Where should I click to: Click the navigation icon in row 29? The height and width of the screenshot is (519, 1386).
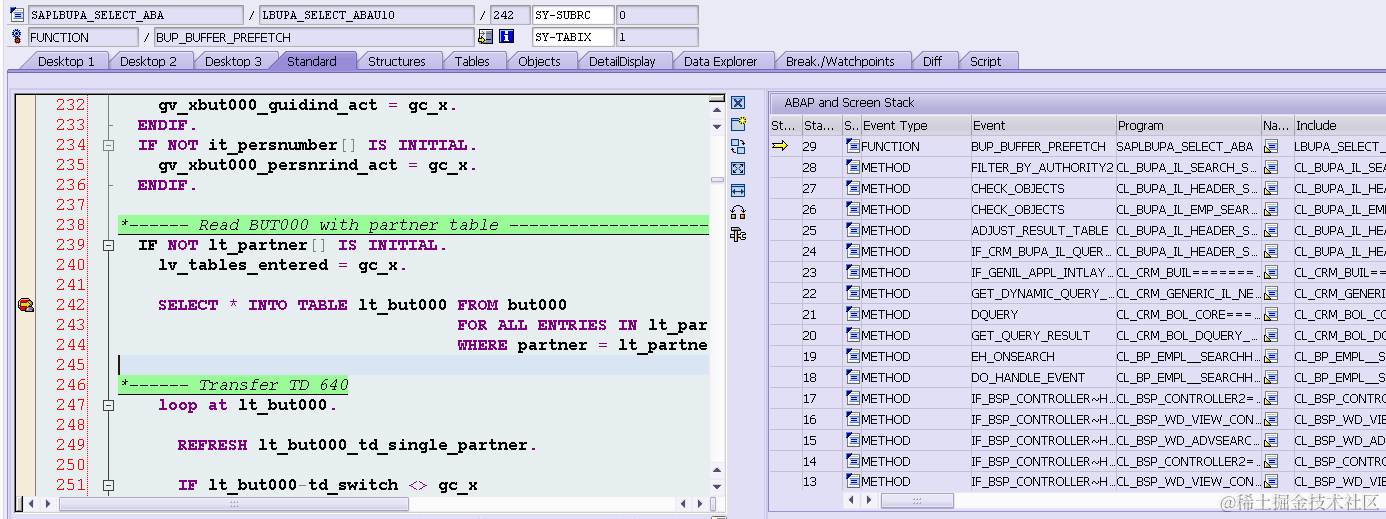tap(1271, 146)
